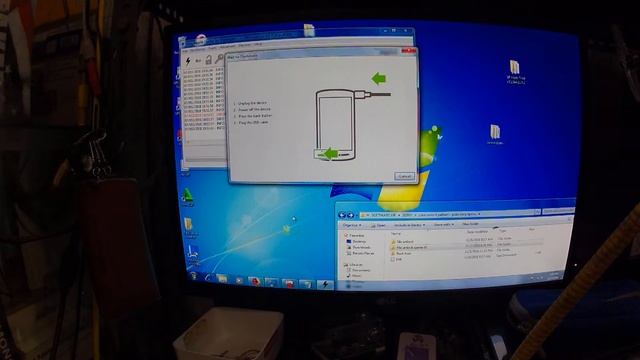Viewport: 640px width, 360px height.
Task: Click the Forward arrow in the Explorer window
Action: (351, 215)
